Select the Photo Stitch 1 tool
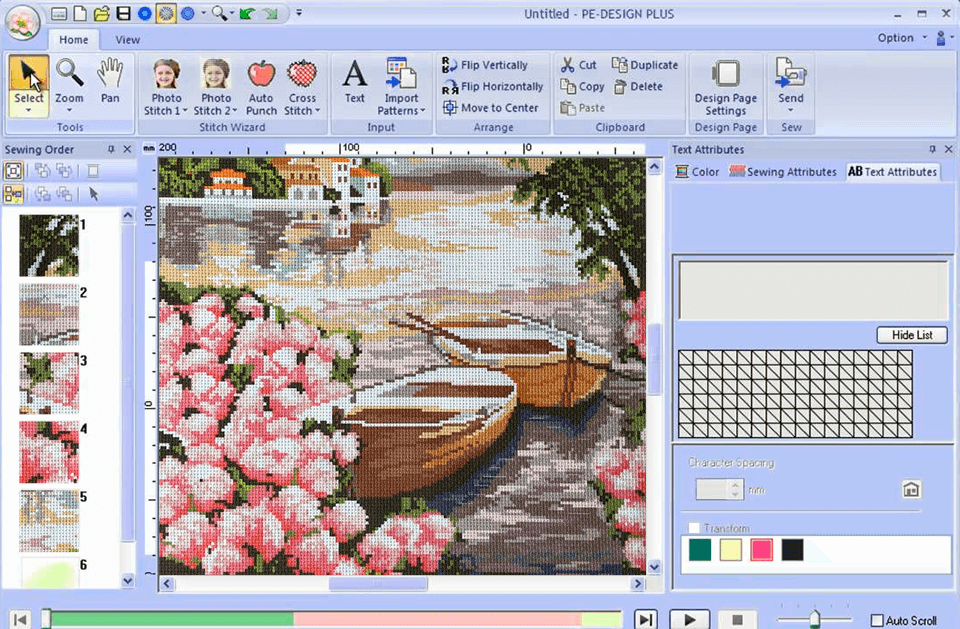Viewport: 960px width, 629px height. coord(165,85)
